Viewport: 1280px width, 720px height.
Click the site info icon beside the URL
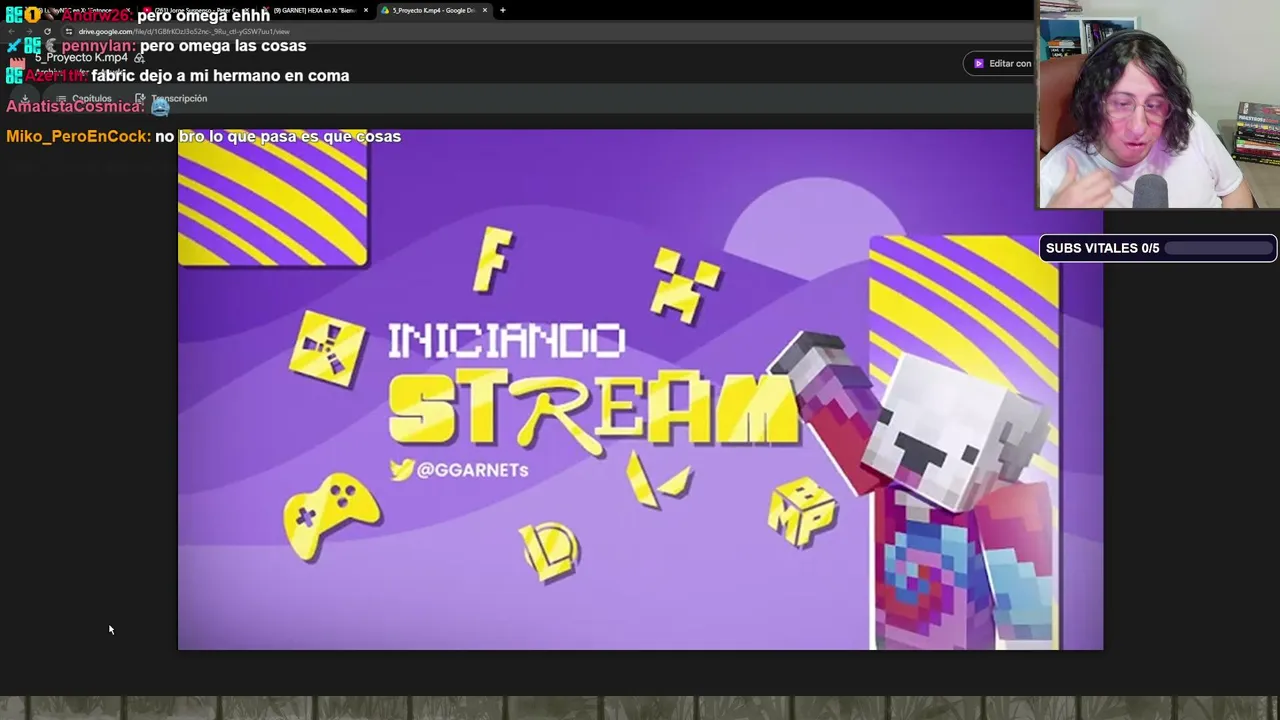[68, 31]
